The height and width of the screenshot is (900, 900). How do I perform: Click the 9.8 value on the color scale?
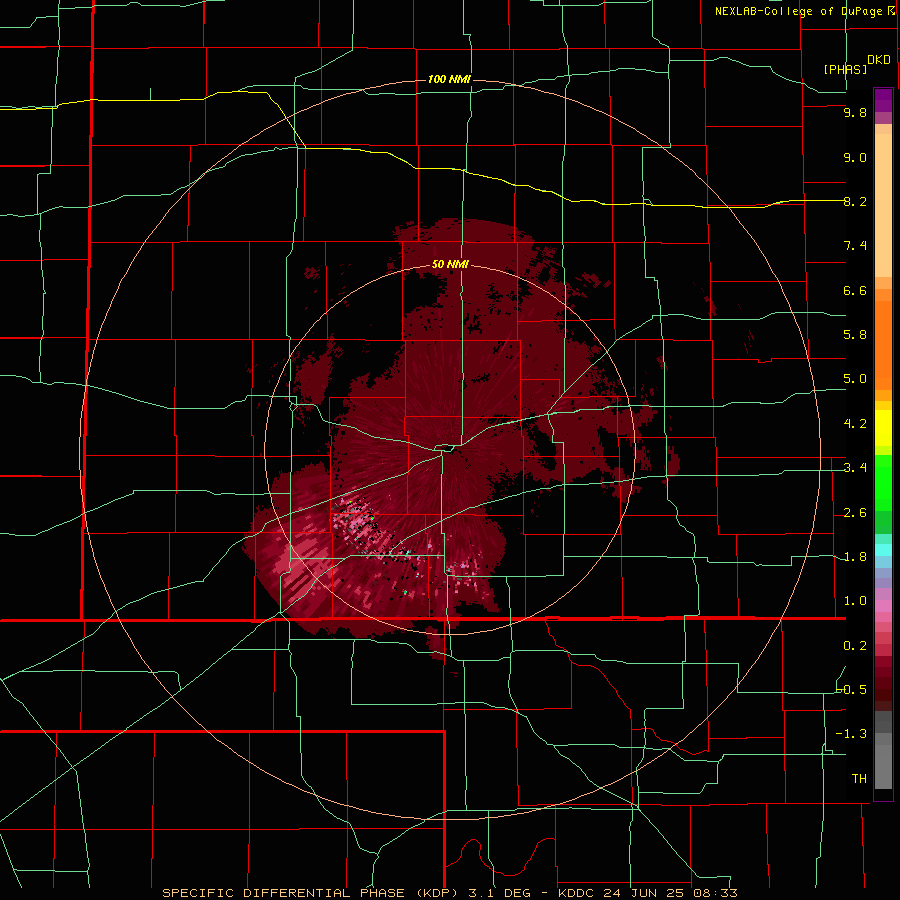[x=855, y=112]
